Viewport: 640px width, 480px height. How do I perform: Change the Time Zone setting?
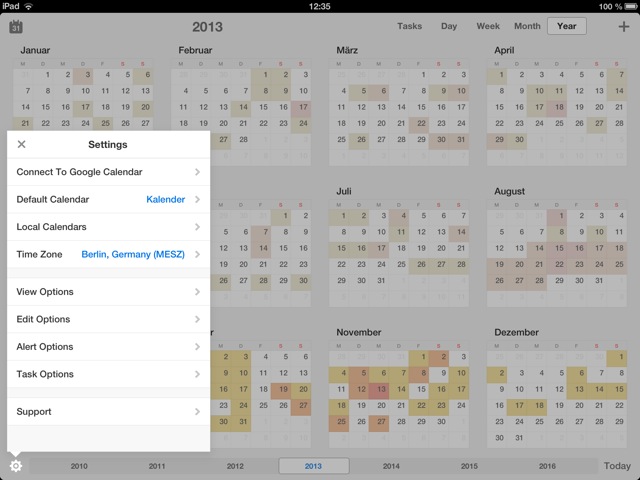[x=108, y=254]
